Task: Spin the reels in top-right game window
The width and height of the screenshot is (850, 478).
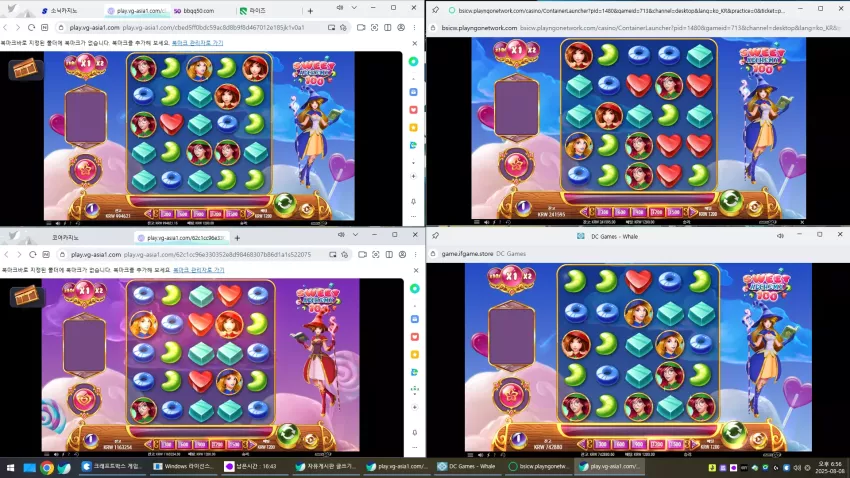Action: [730, 200]
